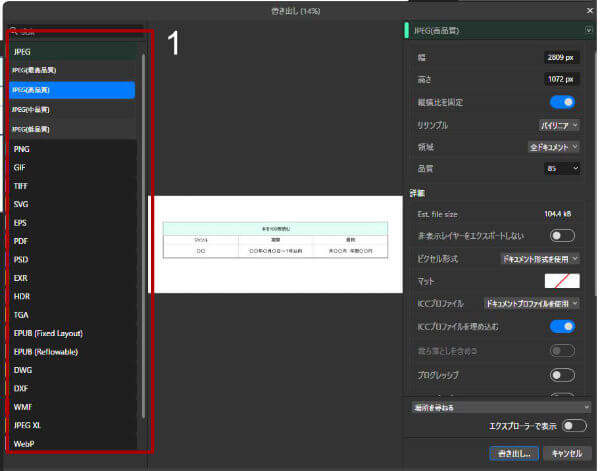Toggle 縦横比を固定 aspect ratio lock
Screen dimensions: 600x471
[x=562, y=102]
